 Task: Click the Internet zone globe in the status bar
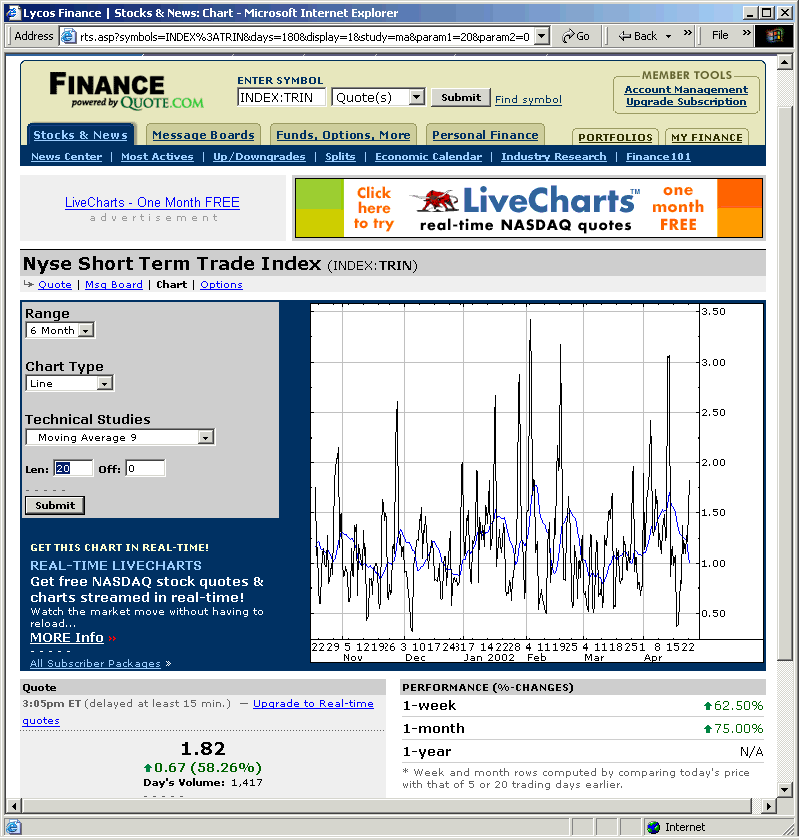[x=654, y=827]
